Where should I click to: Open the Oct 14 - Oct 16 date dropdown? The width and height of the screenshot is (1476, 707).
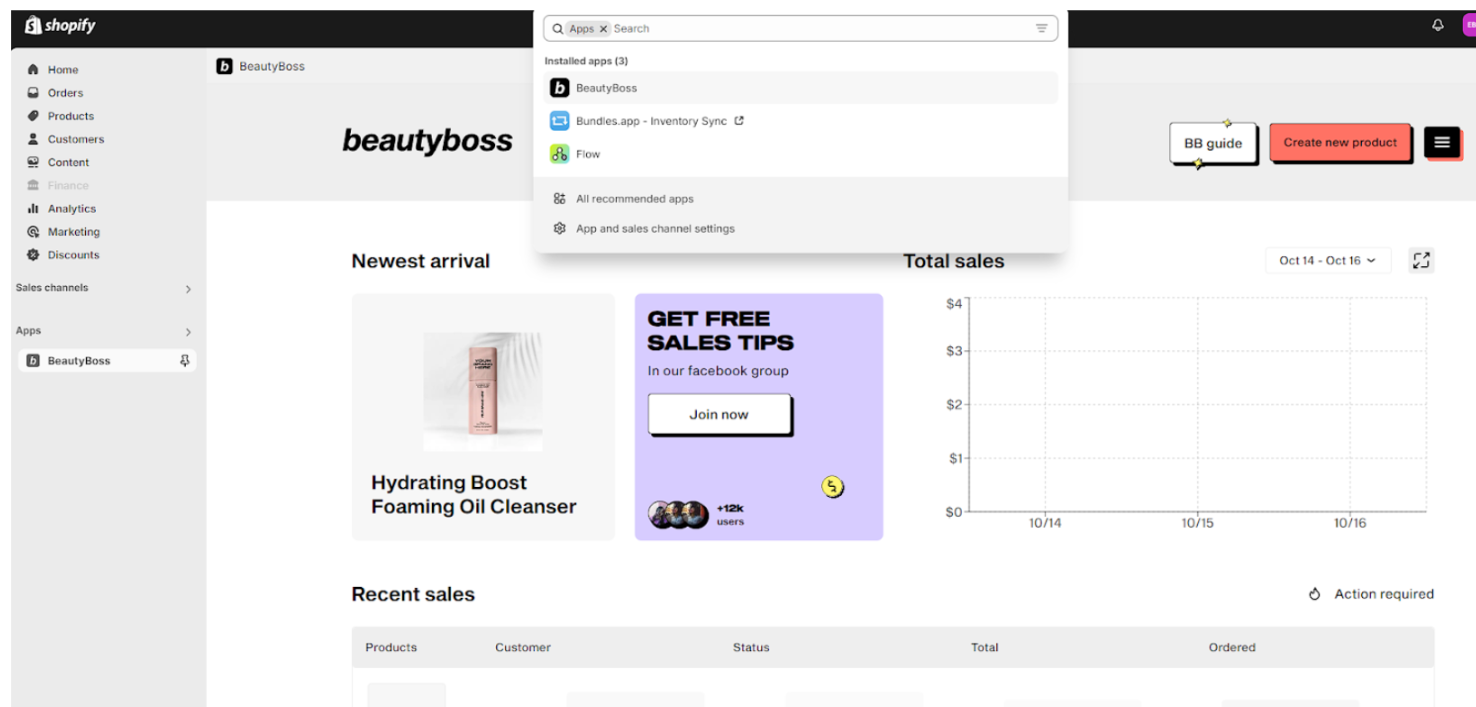click(1327, 261)
